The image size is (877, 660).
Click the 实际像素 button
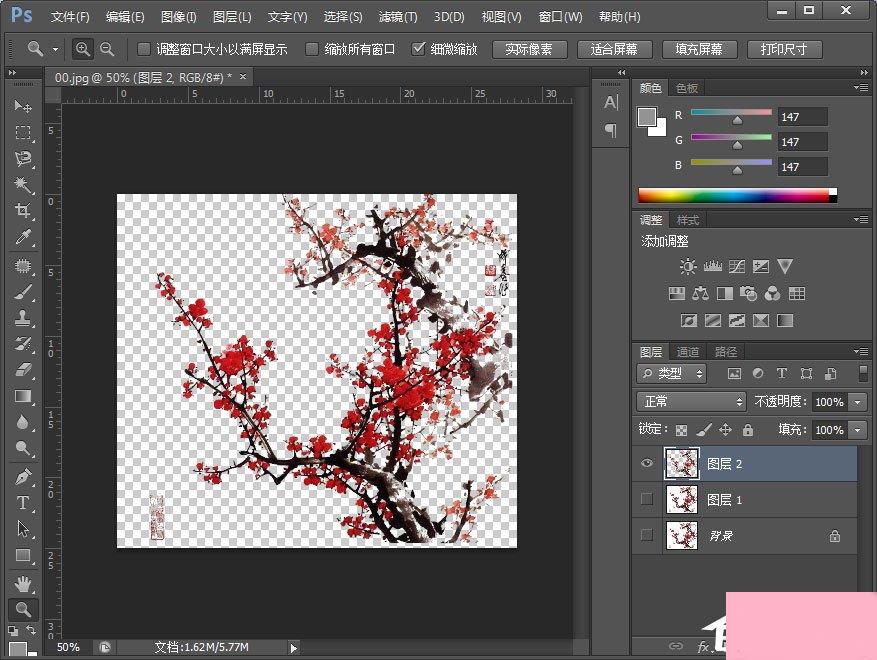529,49
